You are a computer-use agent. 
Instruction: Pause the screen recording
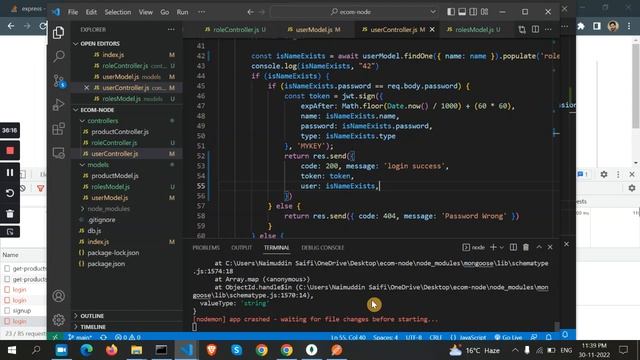pos(10,173)
